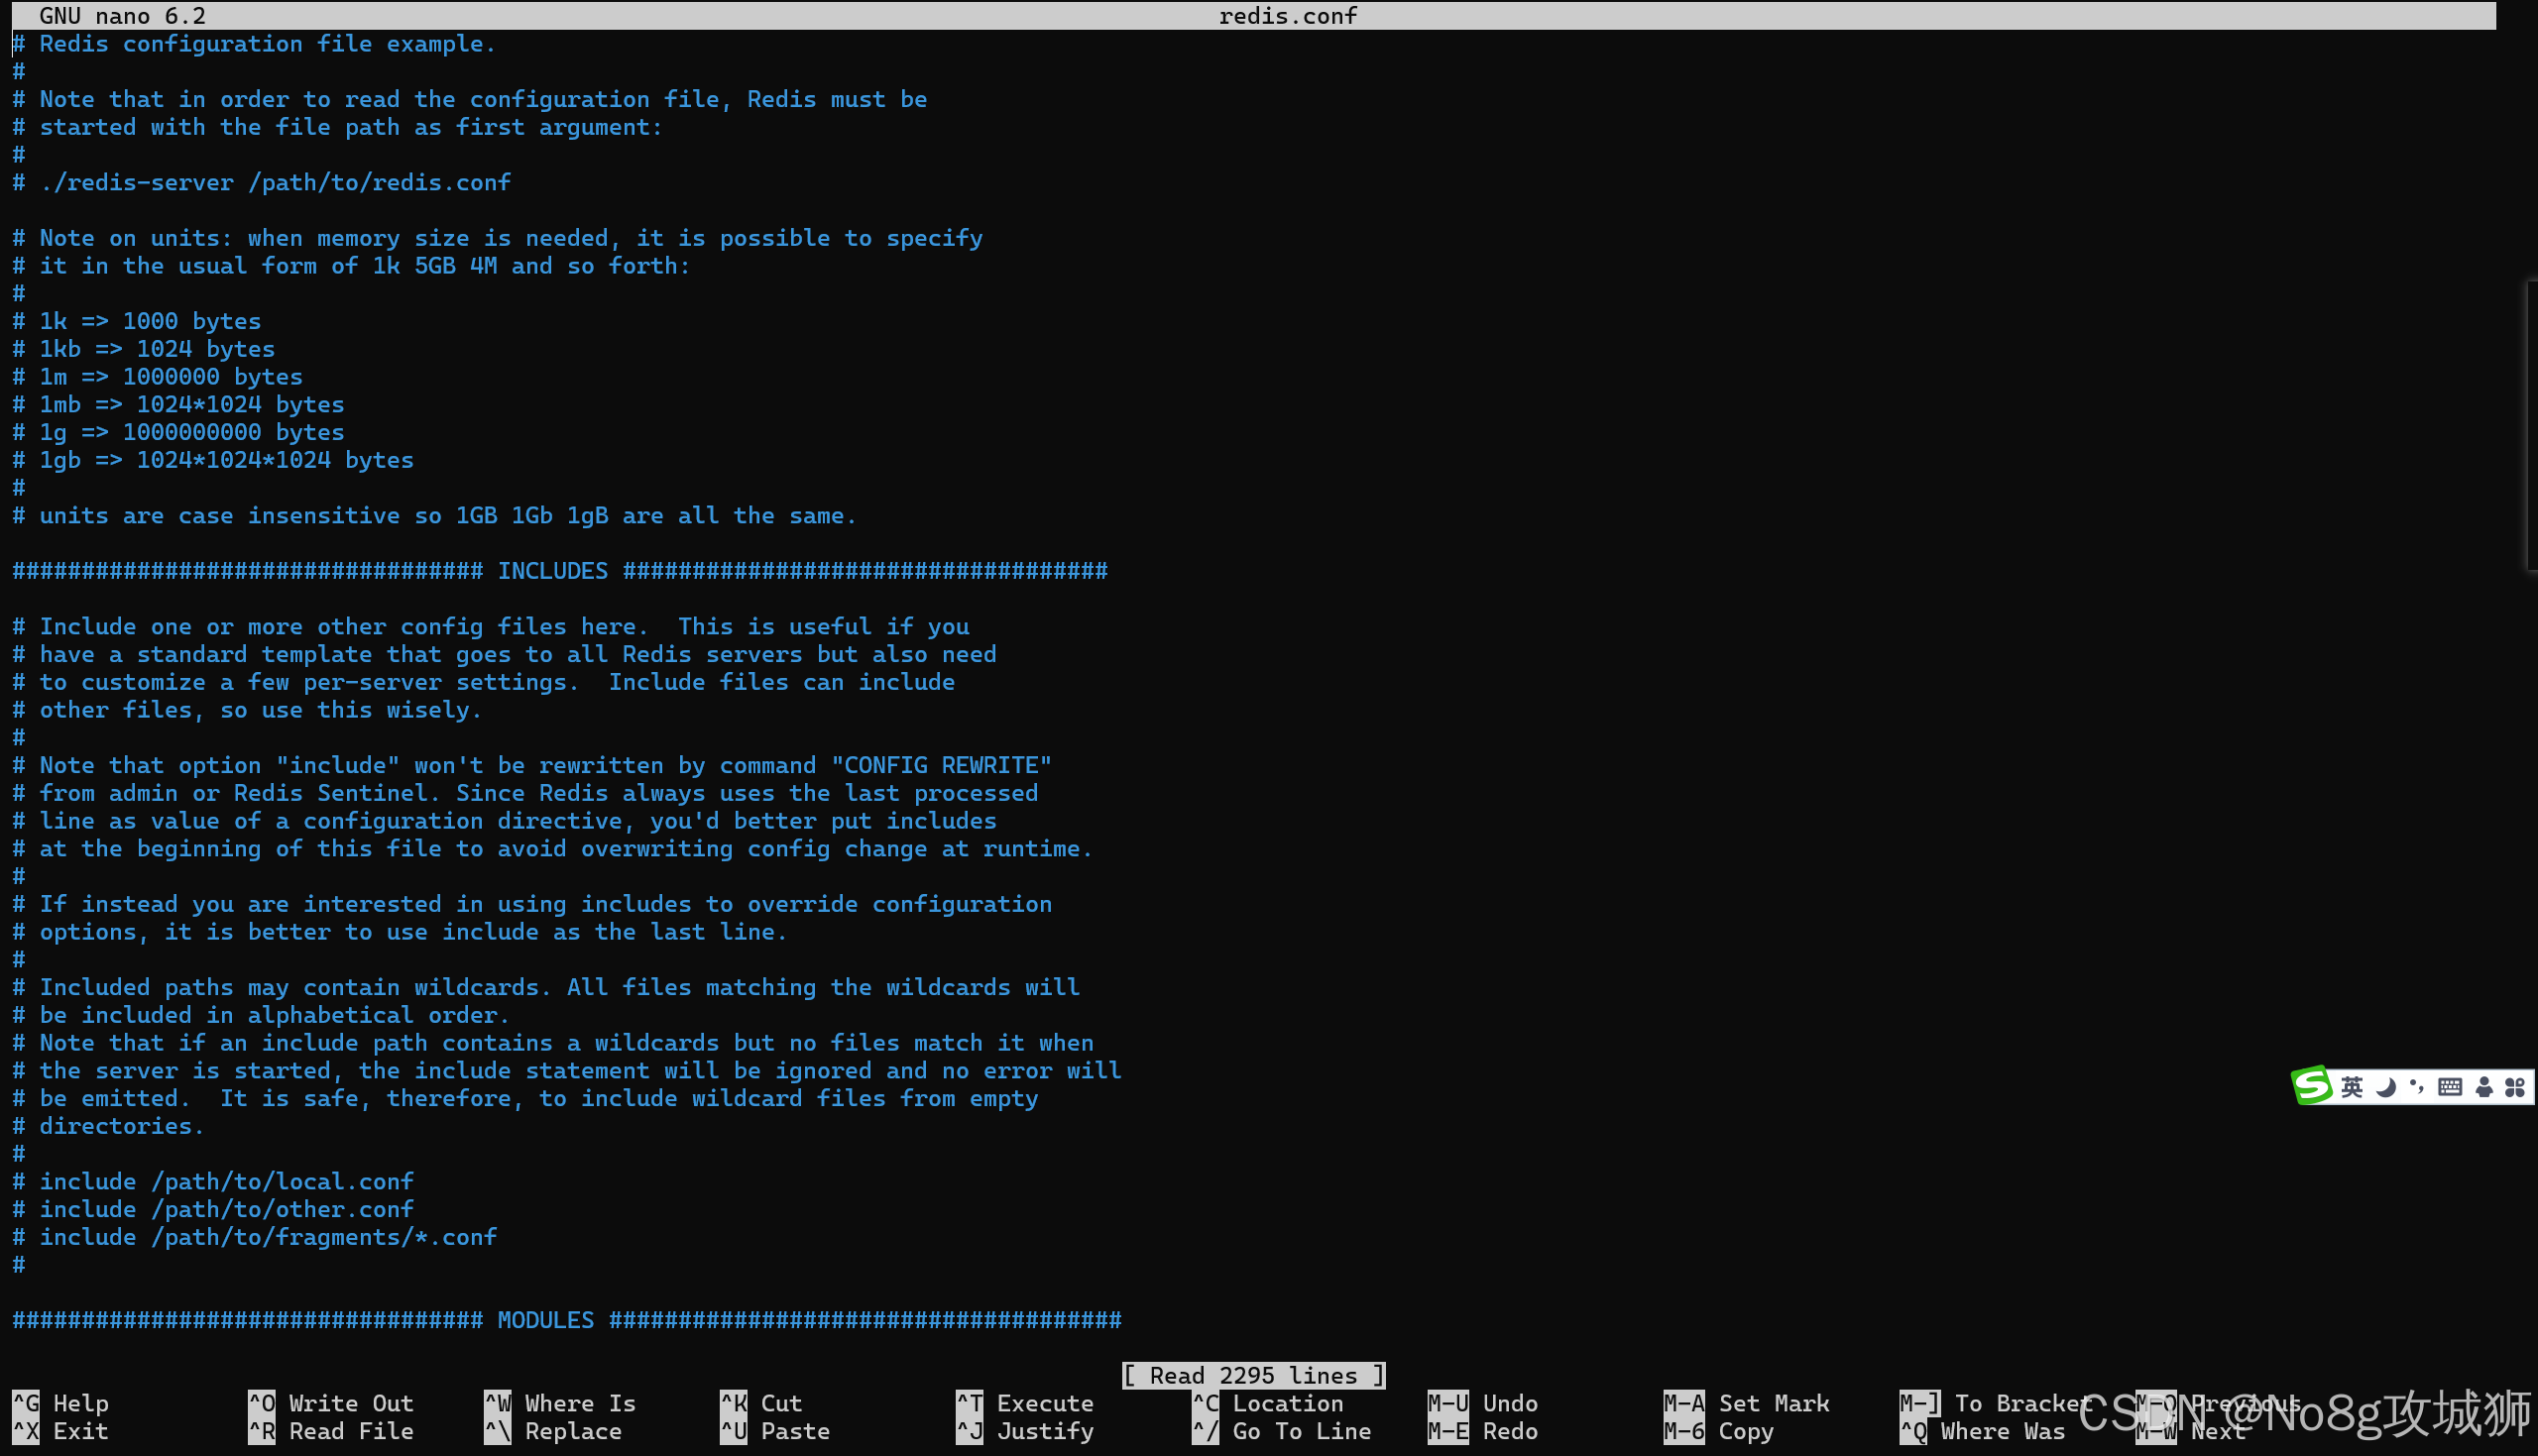Click the M-] To Bracket shortcut
This screenshot has height=1456, width=2538.
coord(1997,1403)
